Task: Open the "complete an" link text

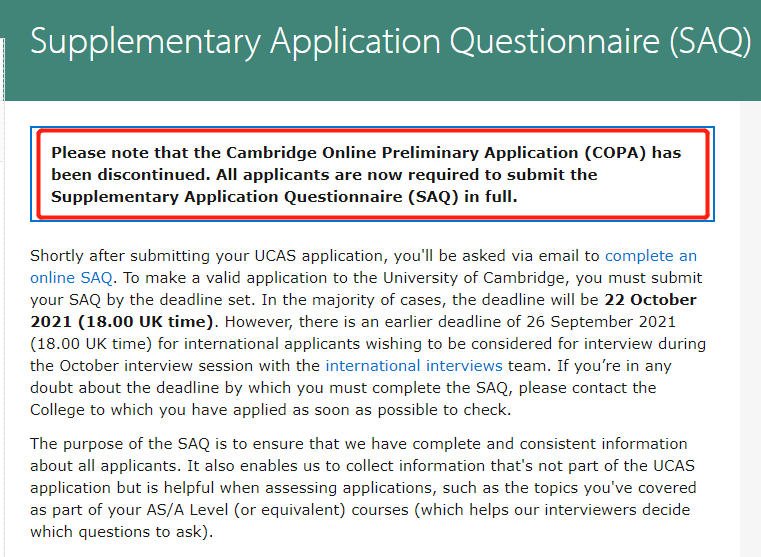Action: pyautogui.click(x=650, y=256)
